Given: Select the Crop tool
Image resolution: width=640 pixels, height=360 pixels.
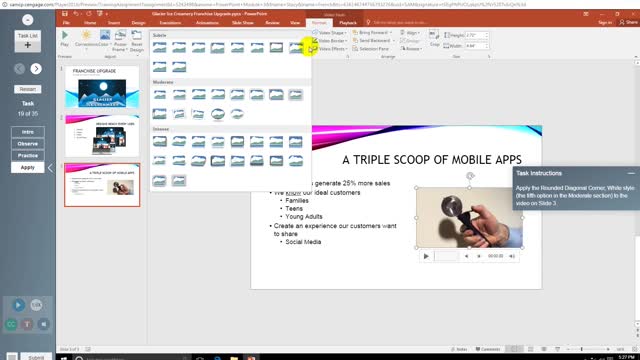Looking at the screenshot, I should pyautogui.click(x=434, y=38).
